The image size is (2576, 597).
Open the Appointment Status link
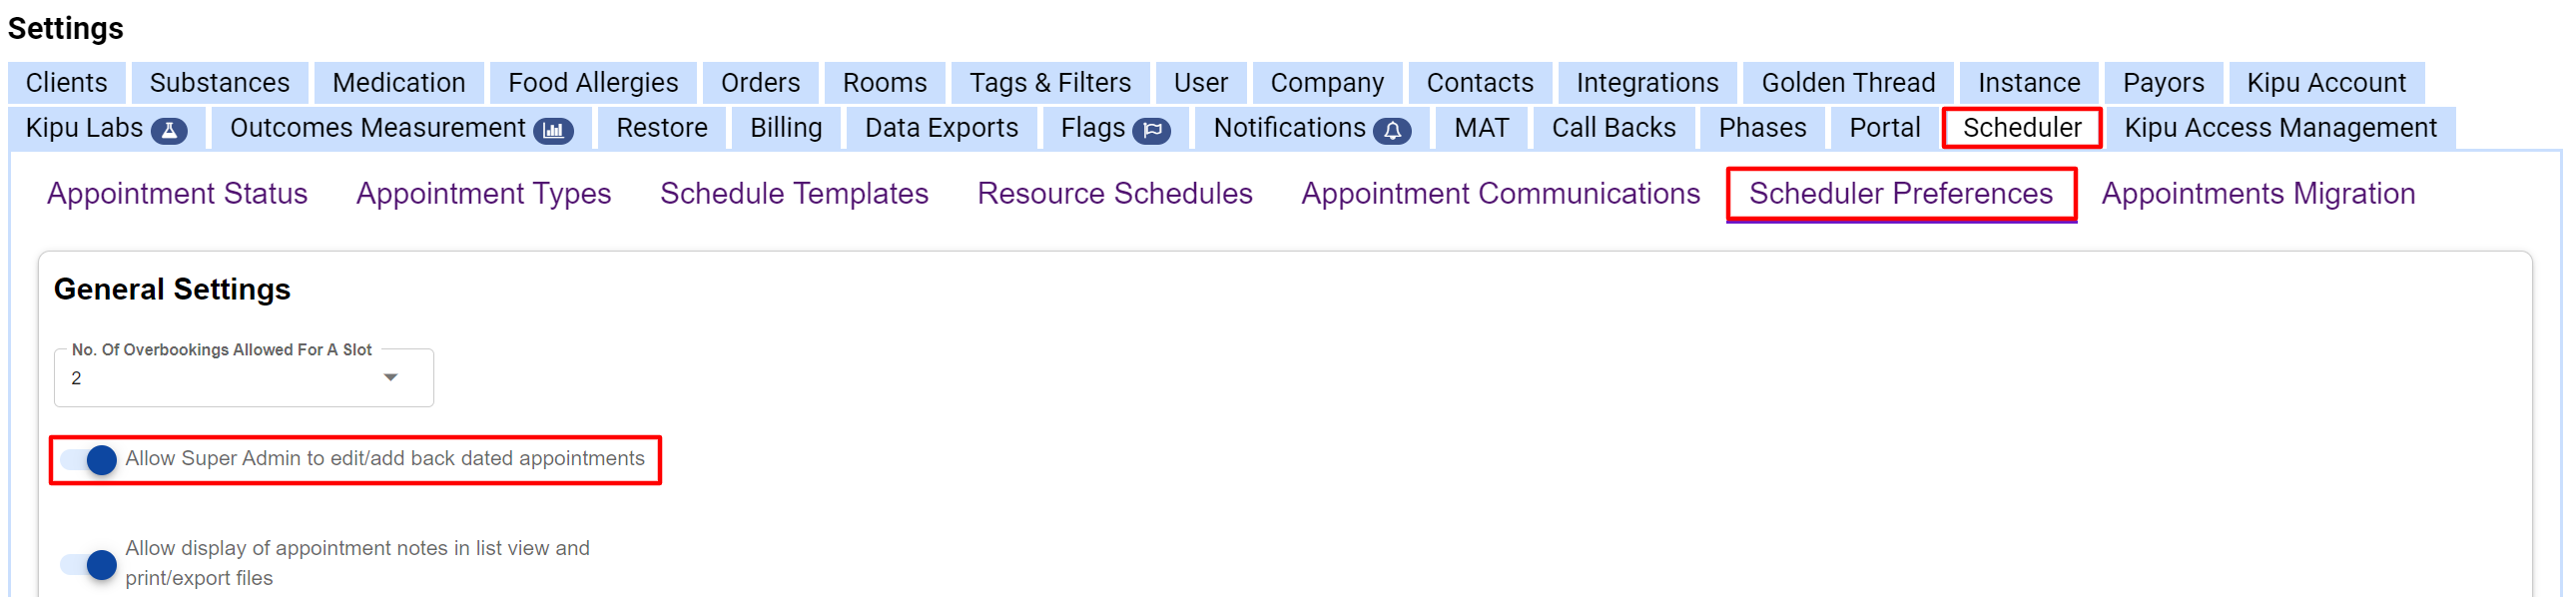click(177, 194)
